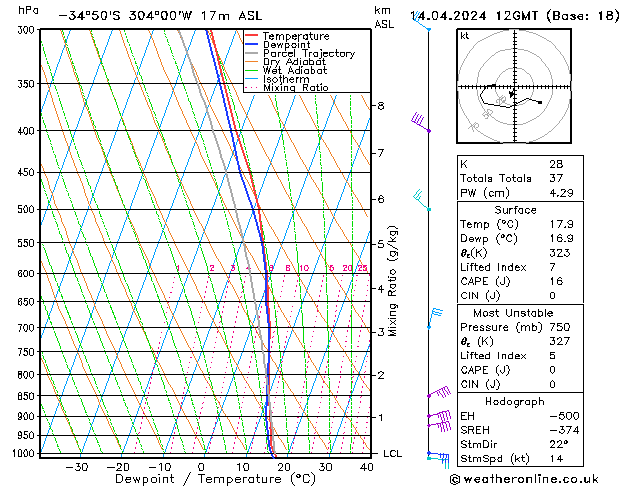Click the Most Unstable section heading
629x486 pixels.
513,313
